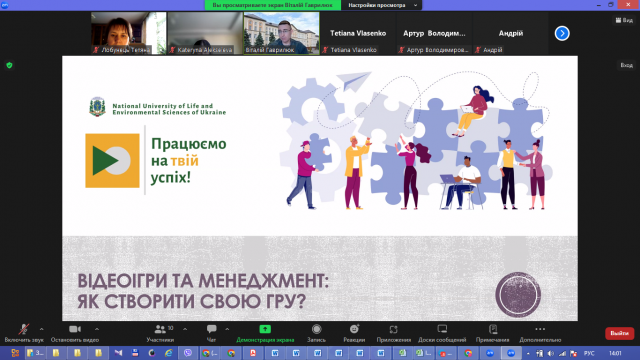The width and height of the screenshot is (640, 360).
Task: Select the Артур Володимирович participant tile
Action: [x=434, y=33]
